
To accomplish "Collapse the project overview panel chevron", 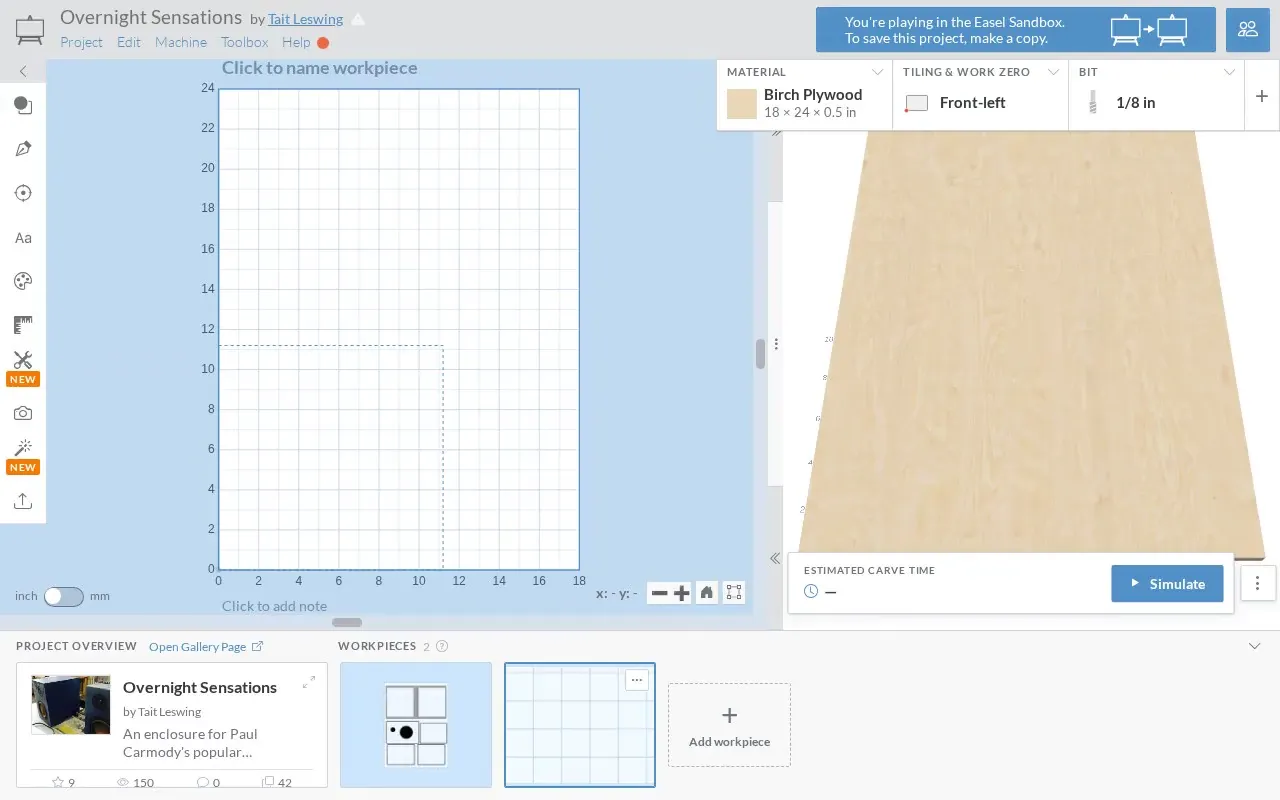I will [x=1255, y=647].
